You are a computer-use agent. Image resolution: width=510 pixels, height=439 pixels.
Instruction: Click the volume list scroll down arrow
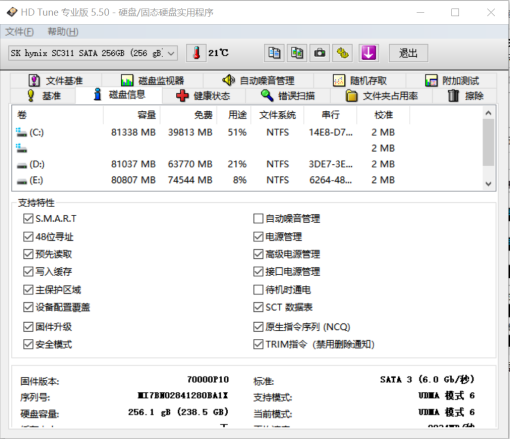(488, 184)
